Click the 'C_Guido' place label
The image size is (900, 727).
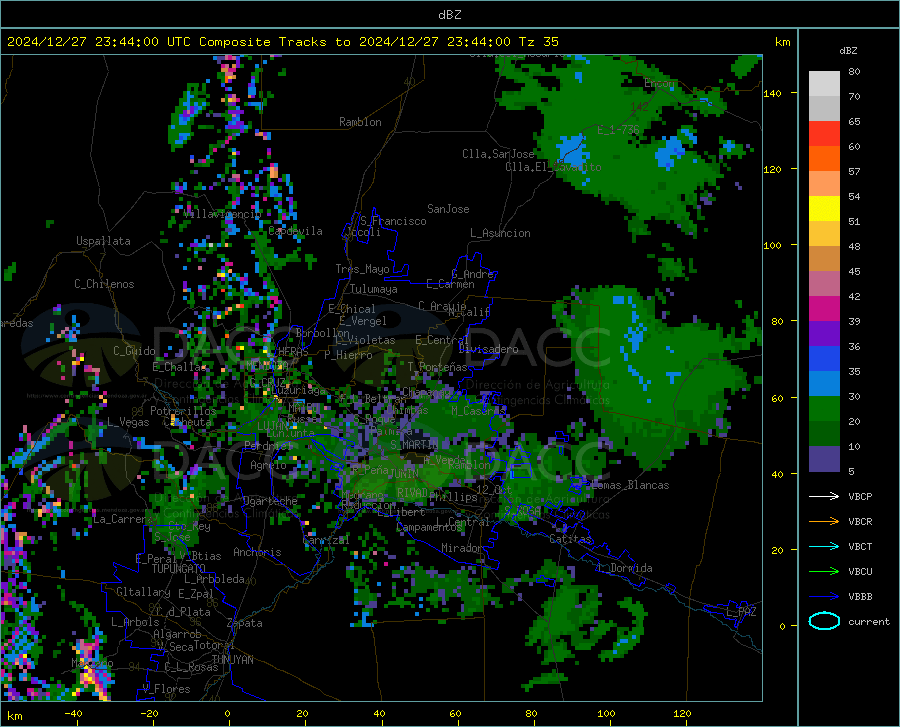134,351
